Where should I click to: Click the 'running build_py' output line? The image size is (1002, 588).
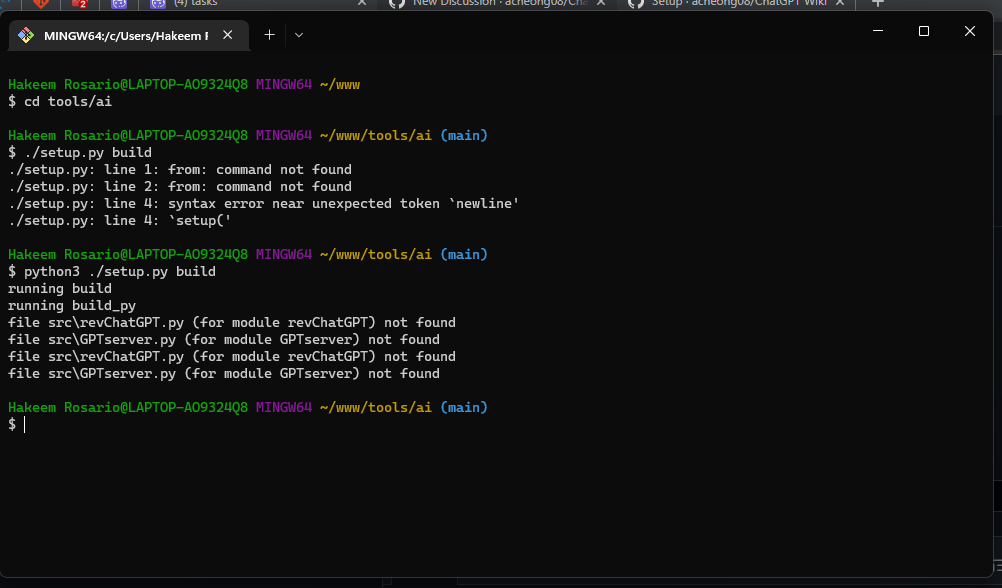[72, 306]
